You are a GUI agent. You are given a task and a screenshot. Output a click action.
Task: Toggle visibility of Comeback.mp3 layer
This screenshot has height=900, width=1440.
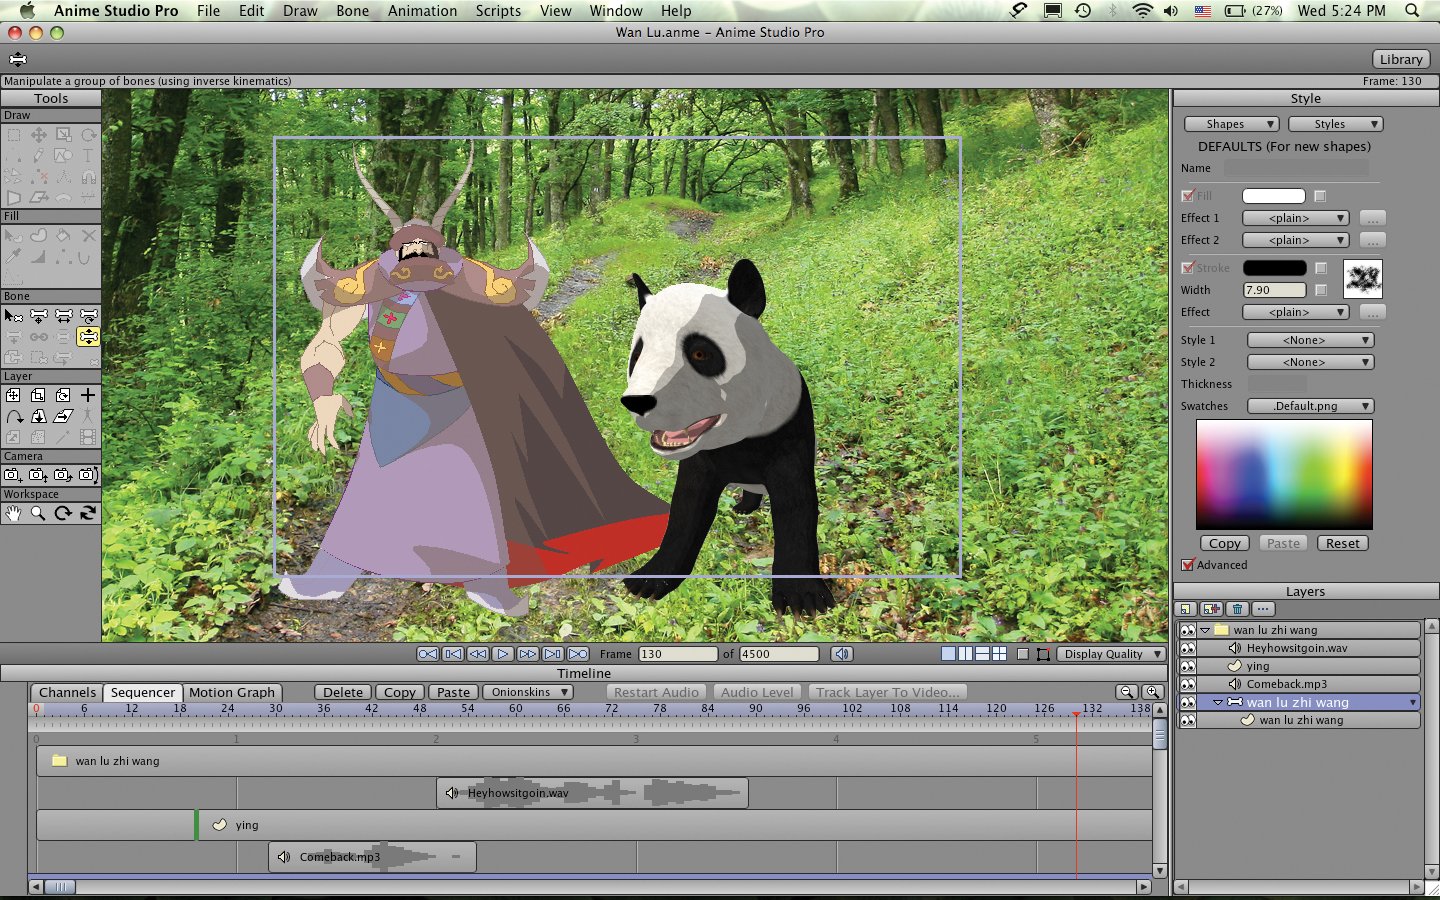tap(1187, 684)
